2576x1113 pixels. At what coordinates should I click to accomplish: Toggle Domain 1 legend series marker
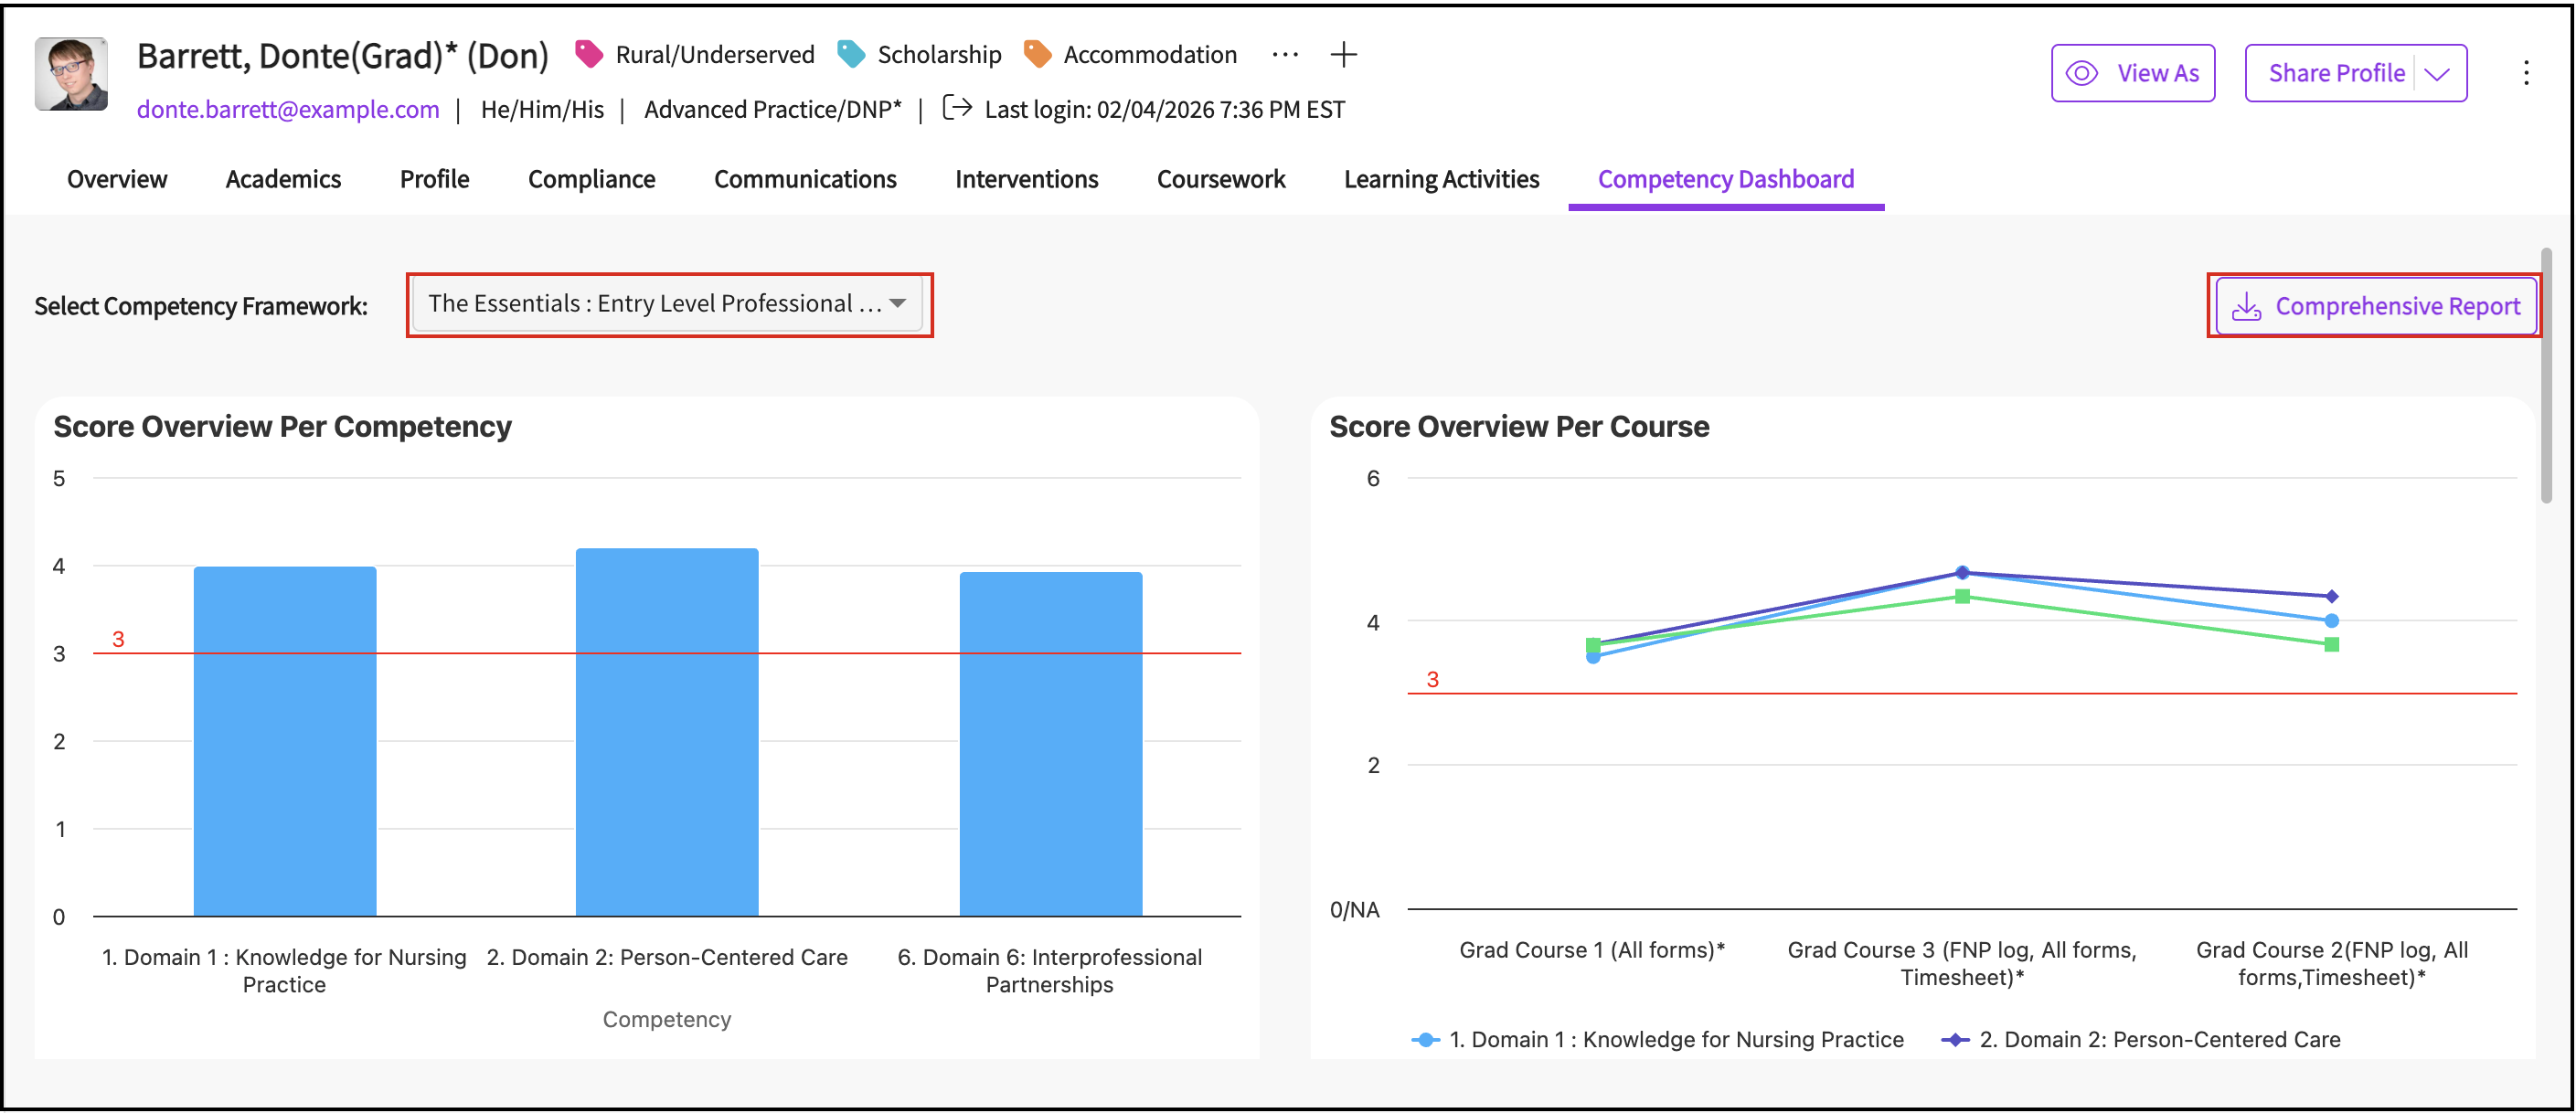1425,1040
